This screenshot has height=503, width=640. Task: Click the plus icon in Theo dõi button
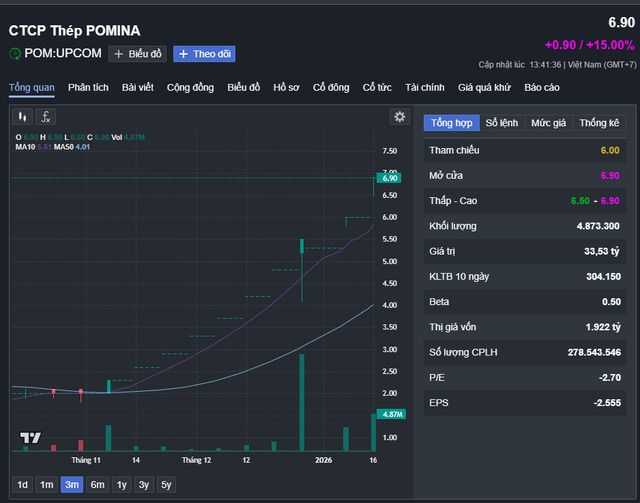click(184, 54)
